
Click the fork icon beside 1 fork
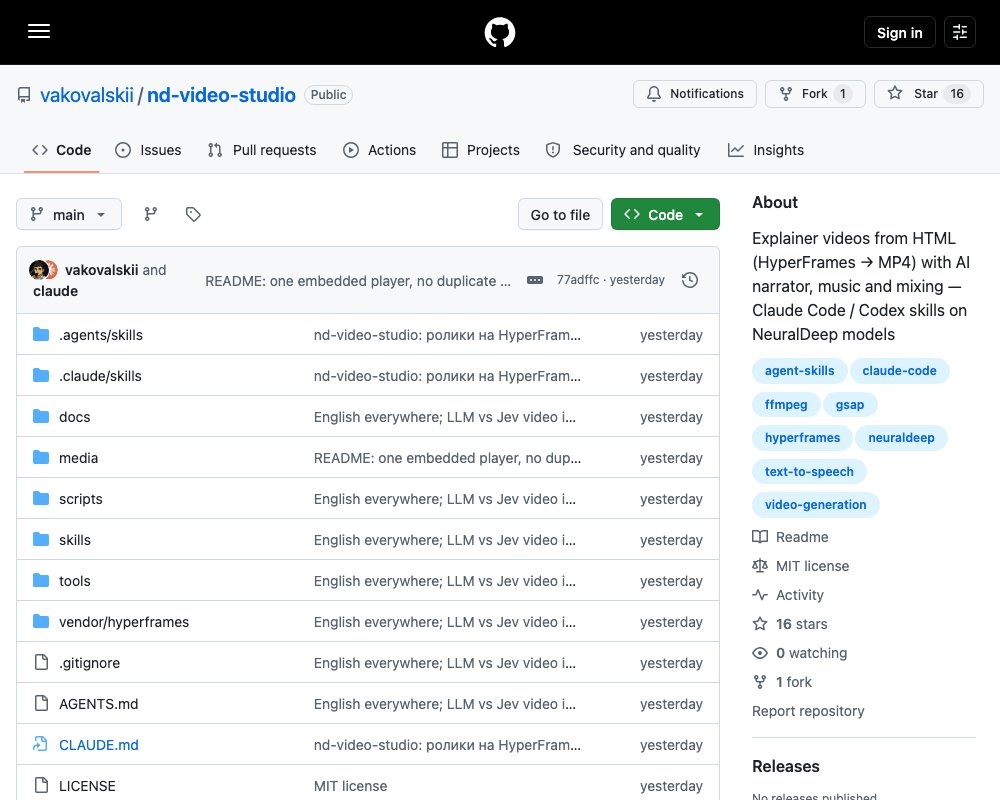coord(760,682)
